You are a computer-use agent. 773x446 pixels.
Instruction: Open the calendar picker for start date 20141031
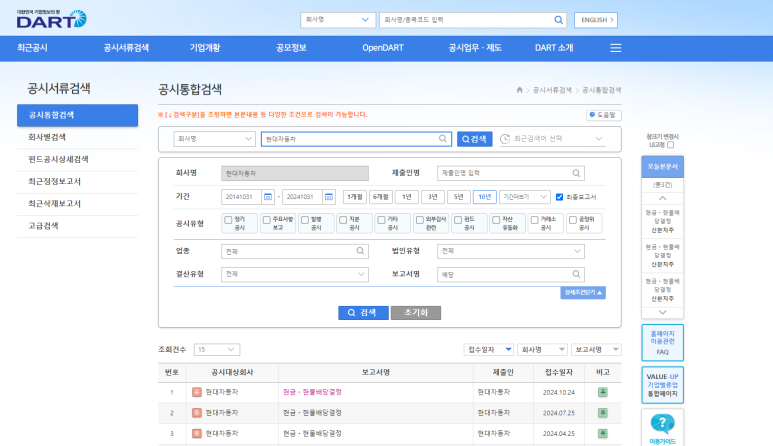268,197
